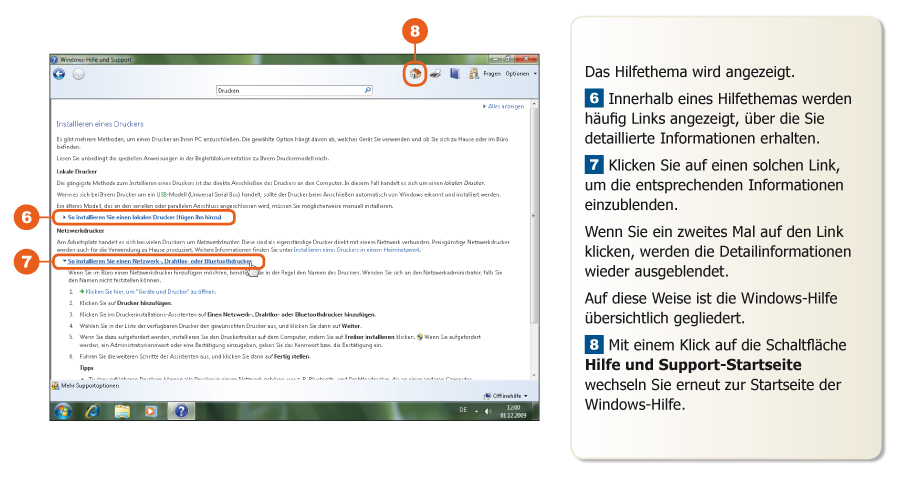Click 'Alles anzeigen' to expand all sections
The image size is (900, 480).
[505, 105]
